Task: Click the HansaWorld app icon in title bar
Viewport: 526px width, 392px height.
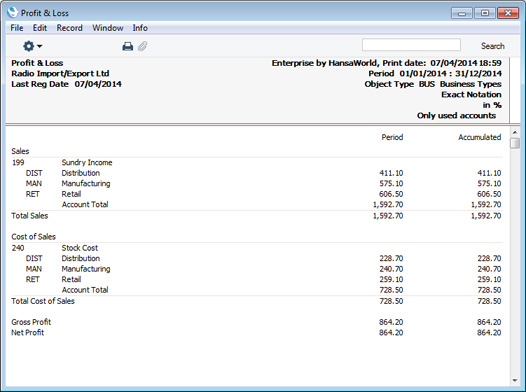Action: coord(12,13)
